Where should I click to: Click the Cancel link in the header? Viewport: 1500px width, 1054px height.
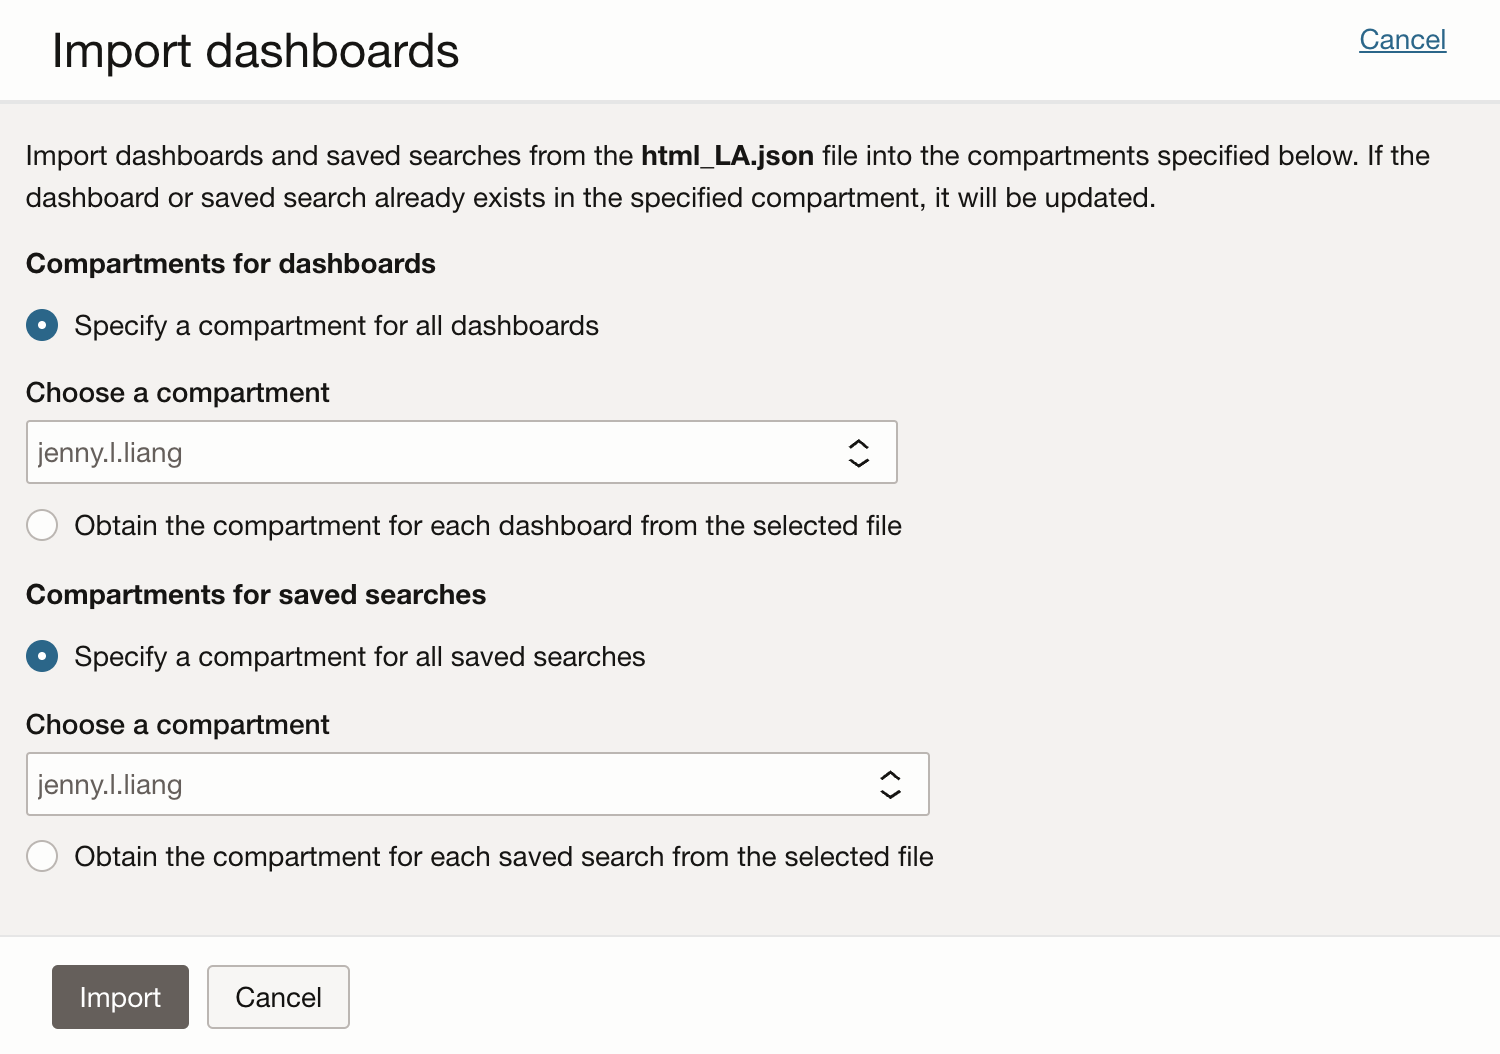[1402, 40]
